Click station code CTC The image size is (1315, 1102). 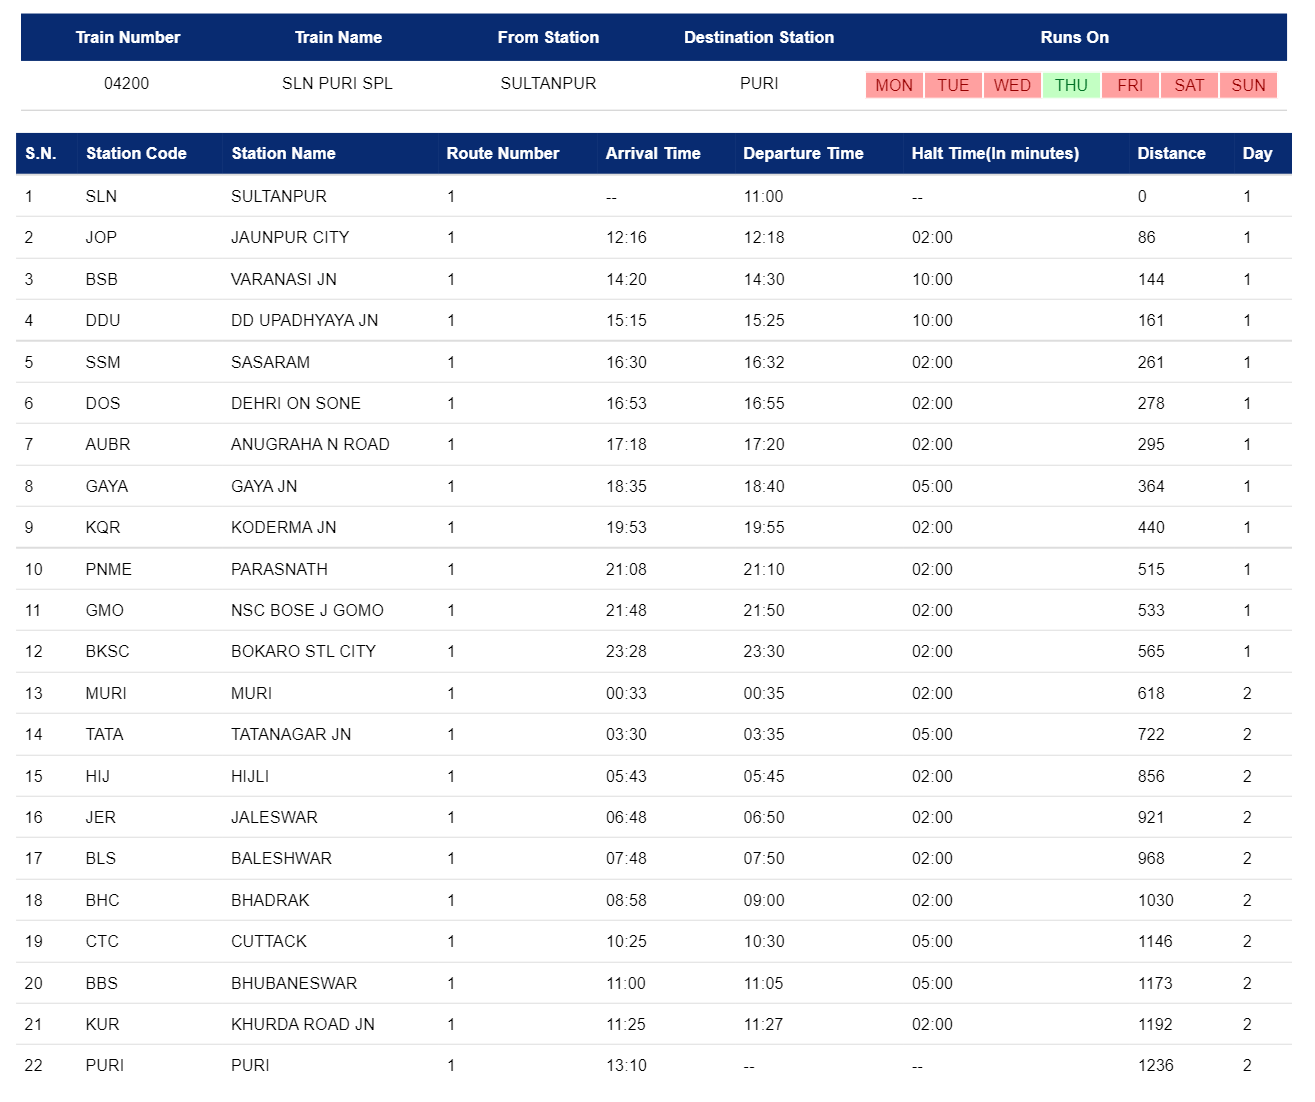[x=102, y=941]
